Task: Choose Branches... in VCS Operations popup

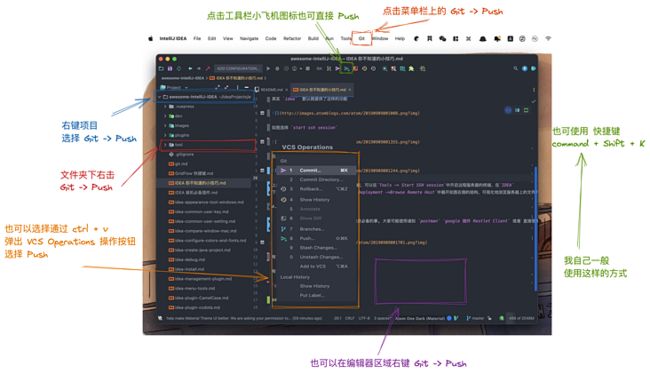Action: click(x=316, y=229)
